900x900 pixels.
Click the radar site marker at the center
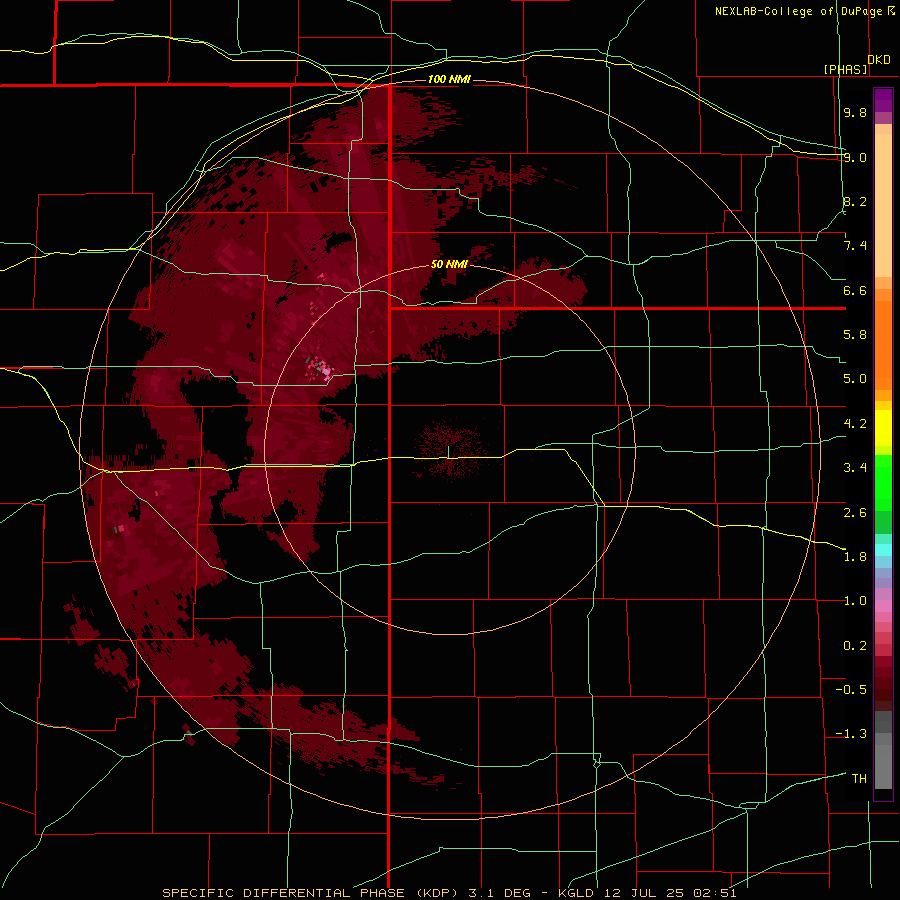tap(448, 452)
